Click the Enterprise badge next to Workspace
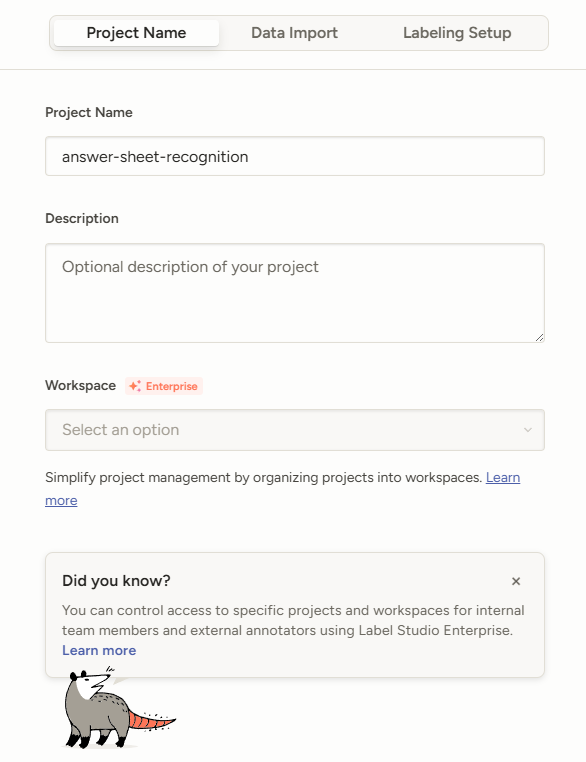The height and width of the screenshot is (762, 586). coord(164,386)
